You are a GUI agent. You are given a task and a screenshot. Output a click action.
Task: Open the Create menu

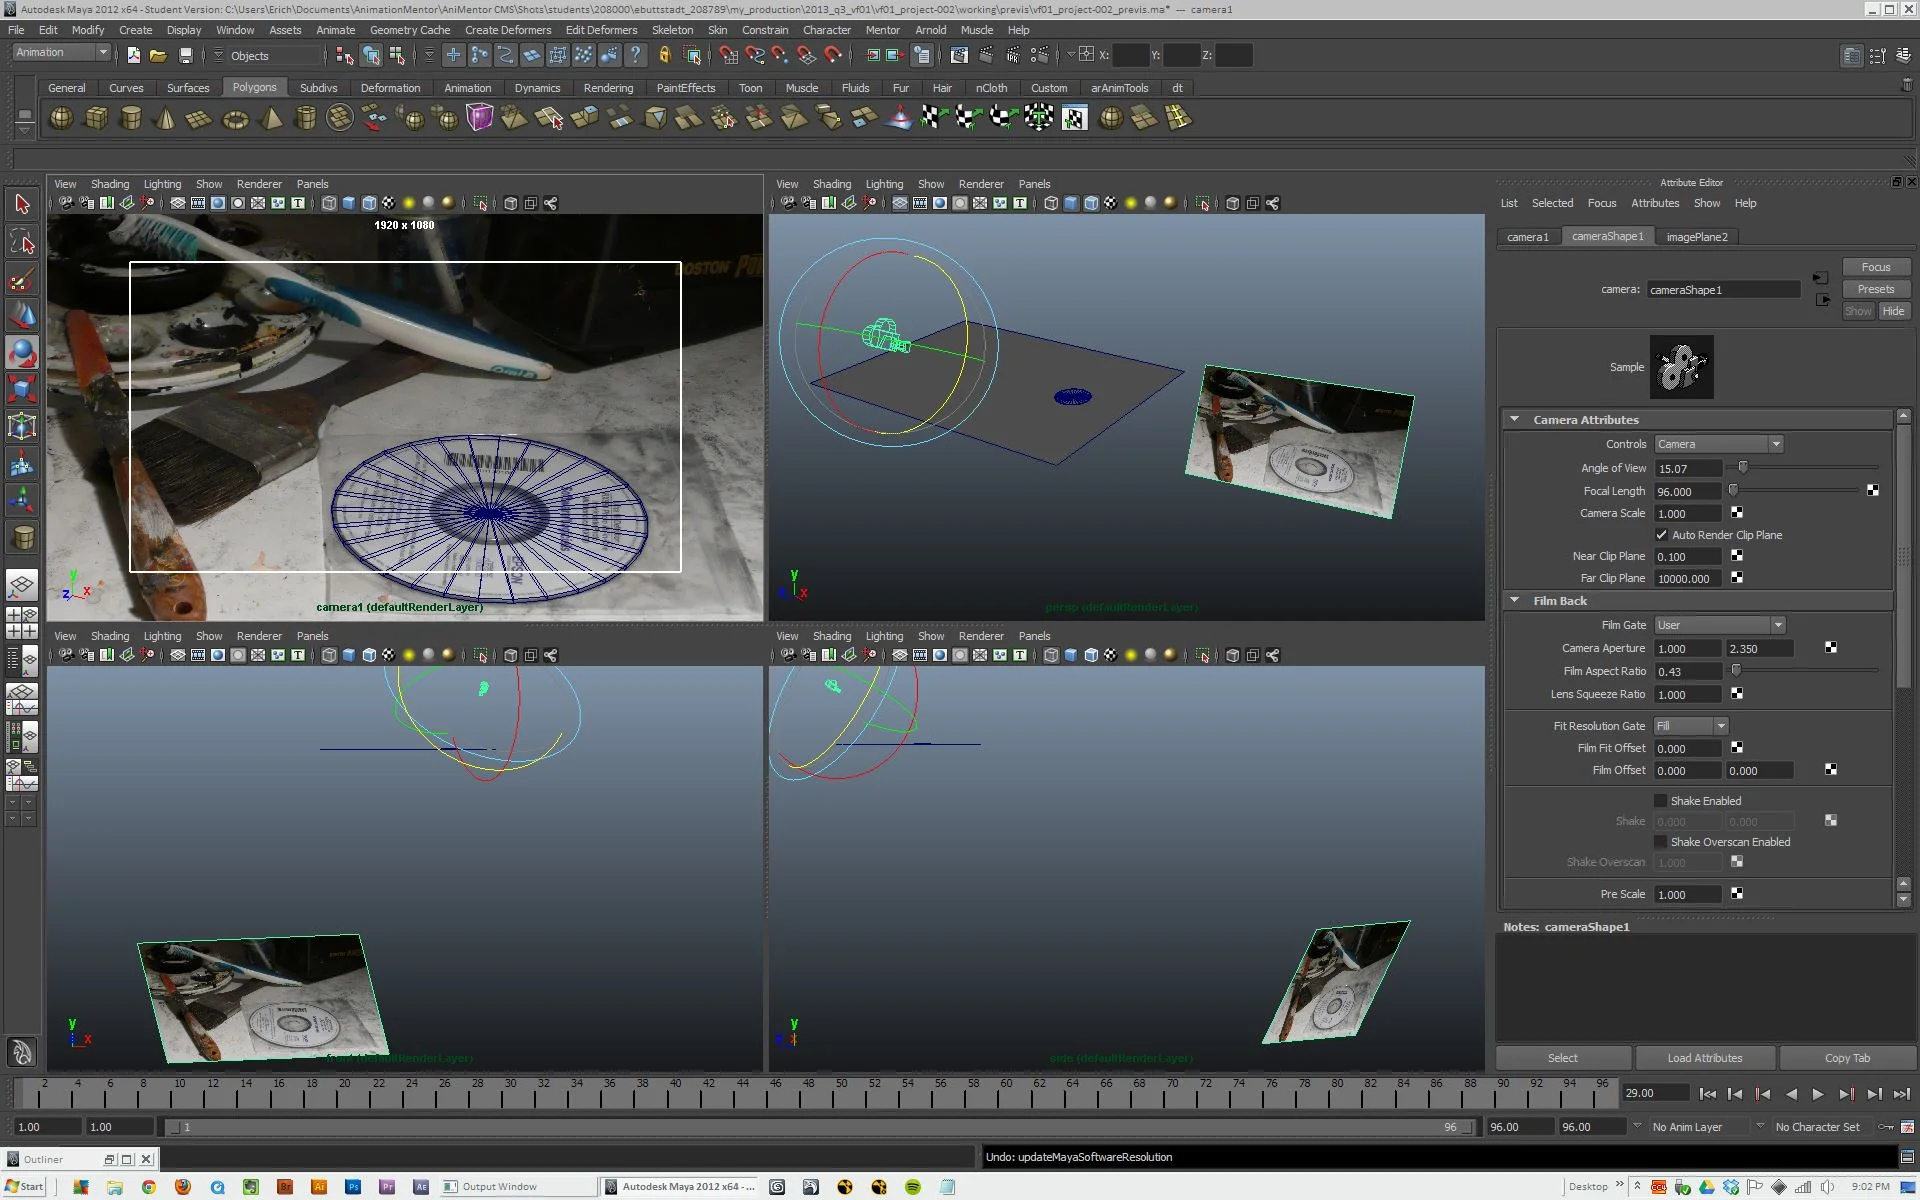click(x=135, y=30)
